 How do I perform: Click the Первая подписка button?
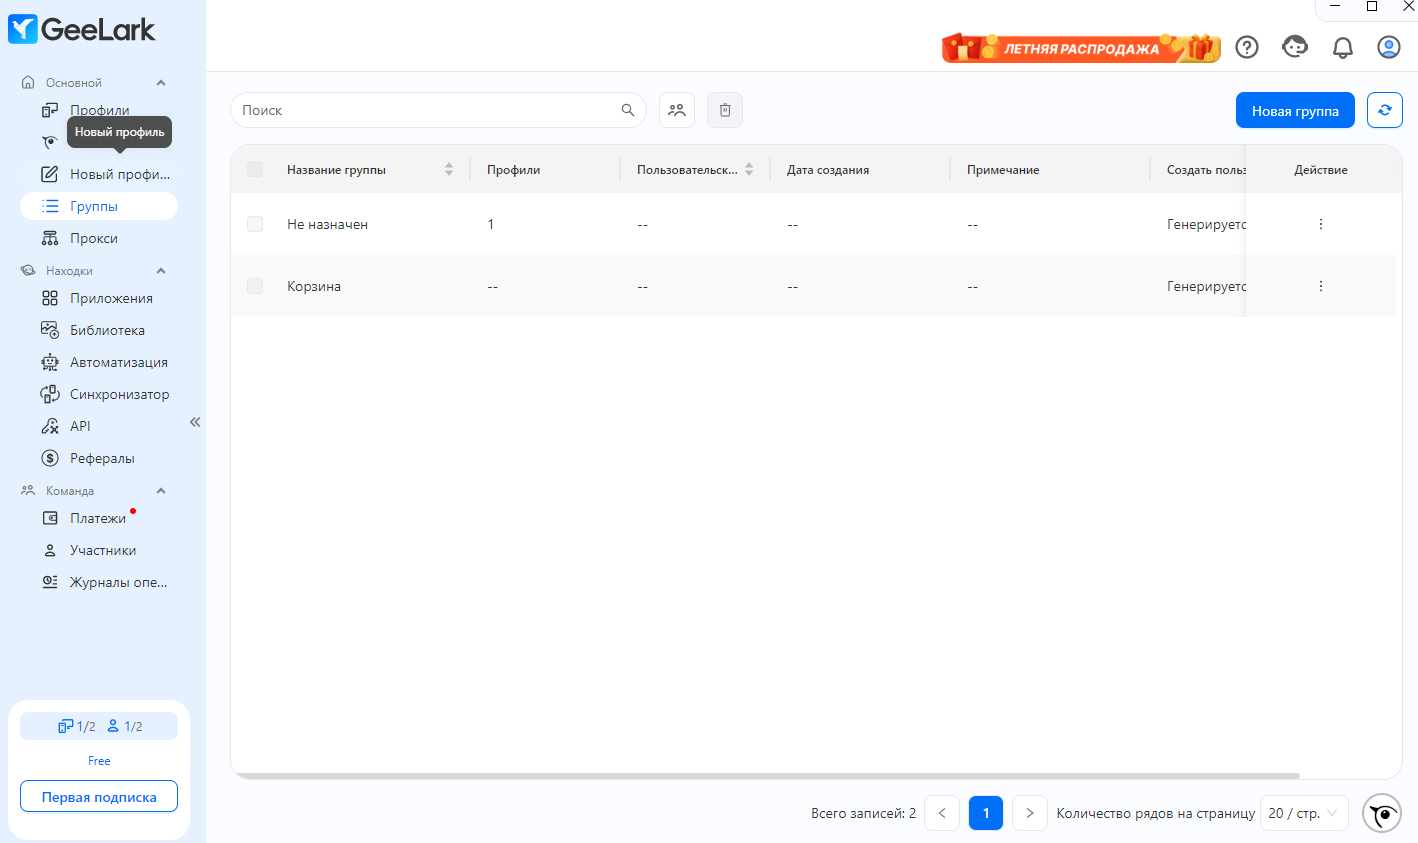coord(99,797)
